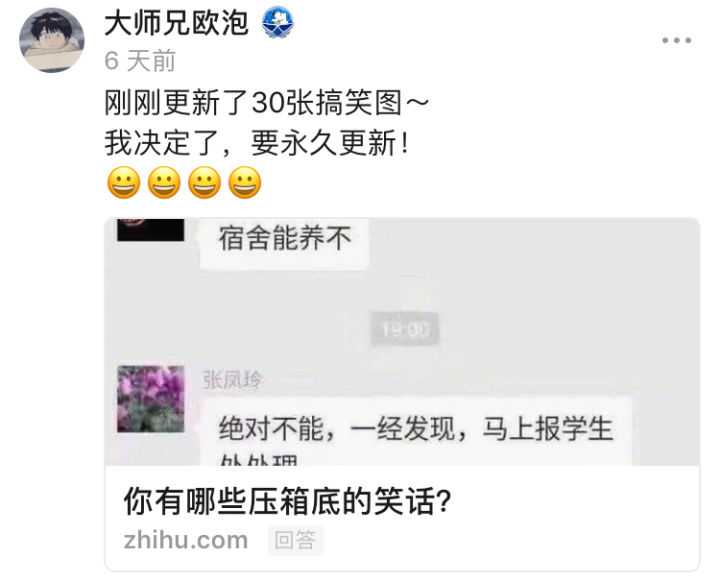Click the second smiley emoji
This screenshot has height=582, width=720.
[164, 183]
